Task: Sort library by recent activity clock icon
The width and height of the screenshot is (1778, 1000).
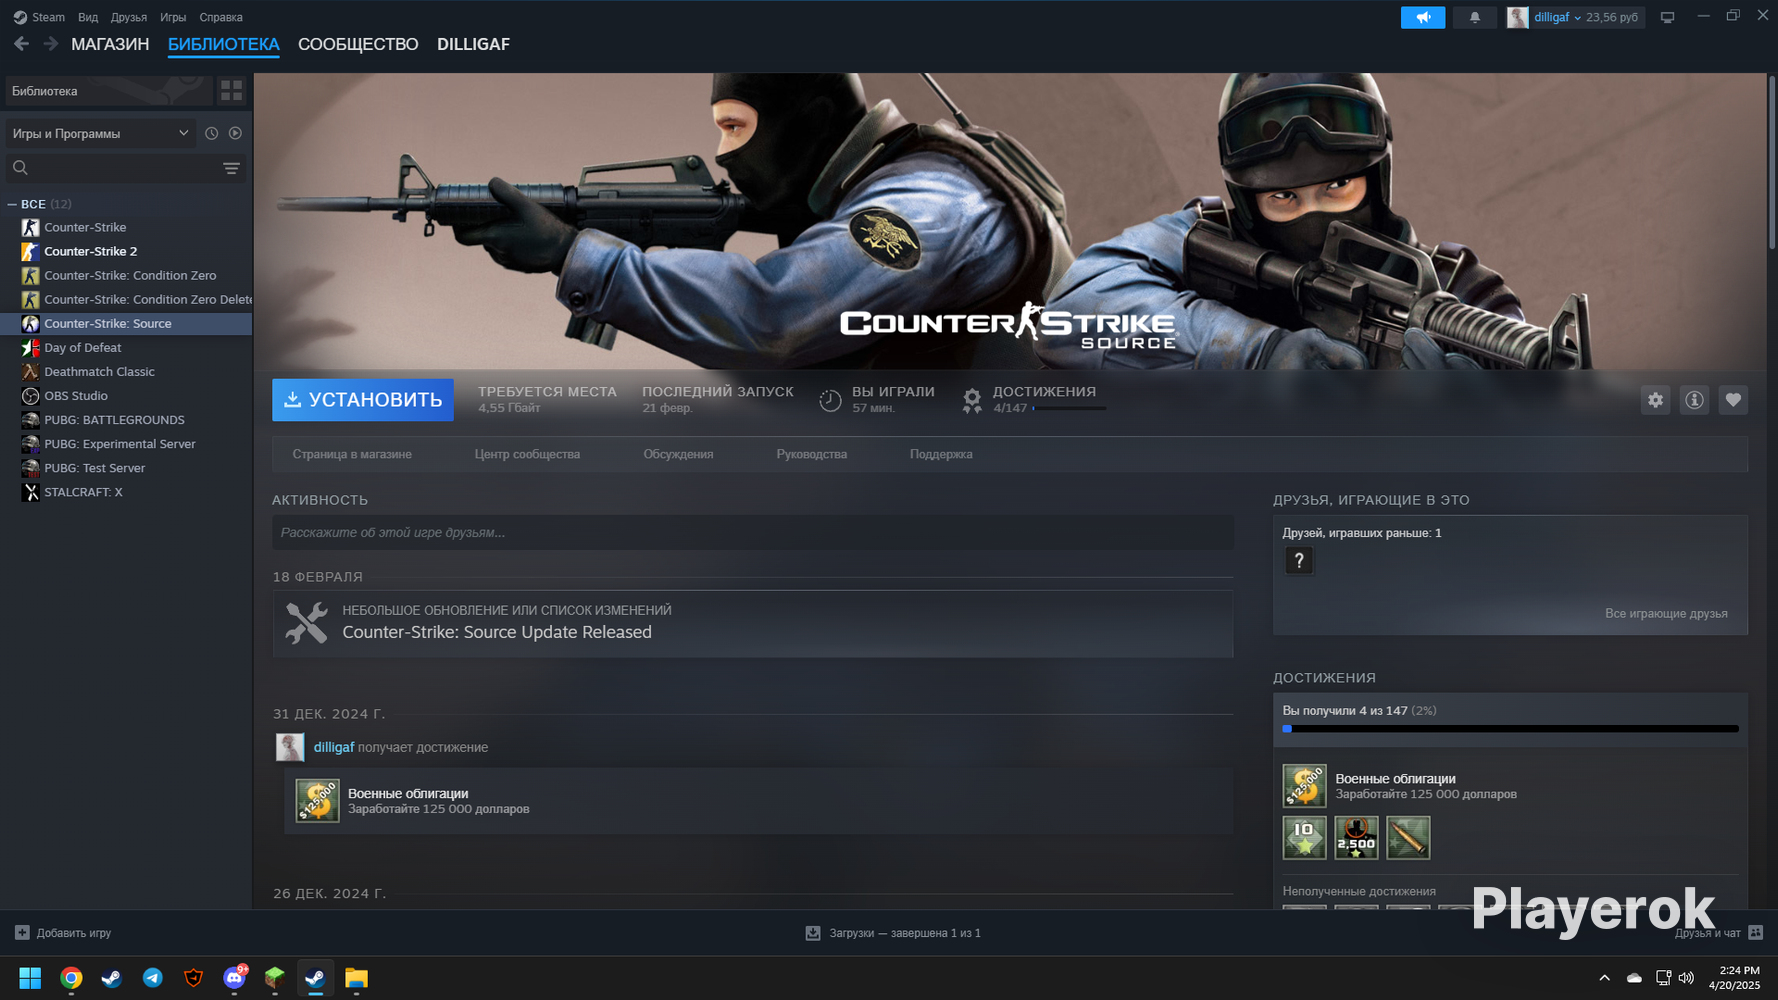Action: 211,133
